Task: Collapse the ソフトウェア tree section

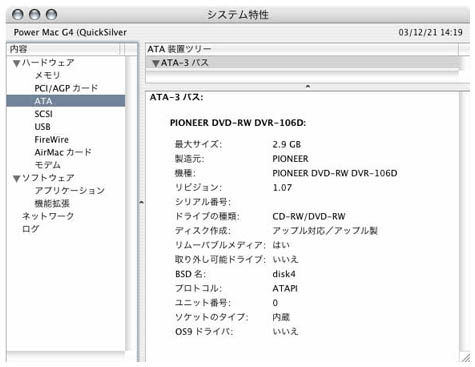Action: click(17, 178)
